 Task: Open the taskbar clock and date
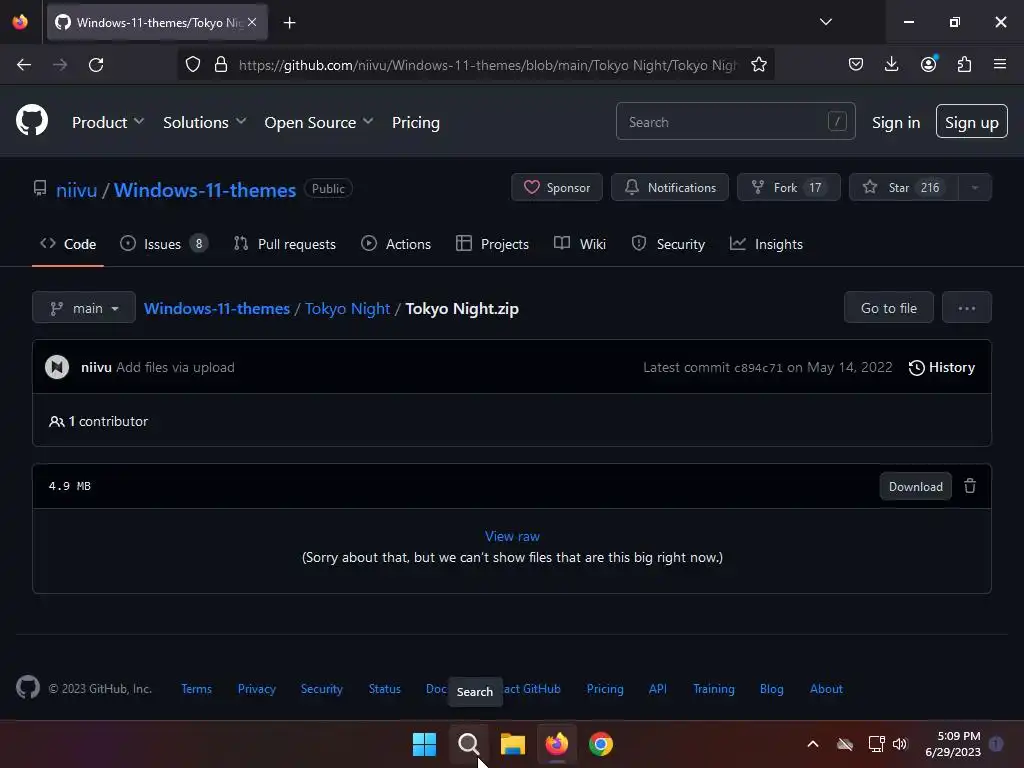[952, 744]
